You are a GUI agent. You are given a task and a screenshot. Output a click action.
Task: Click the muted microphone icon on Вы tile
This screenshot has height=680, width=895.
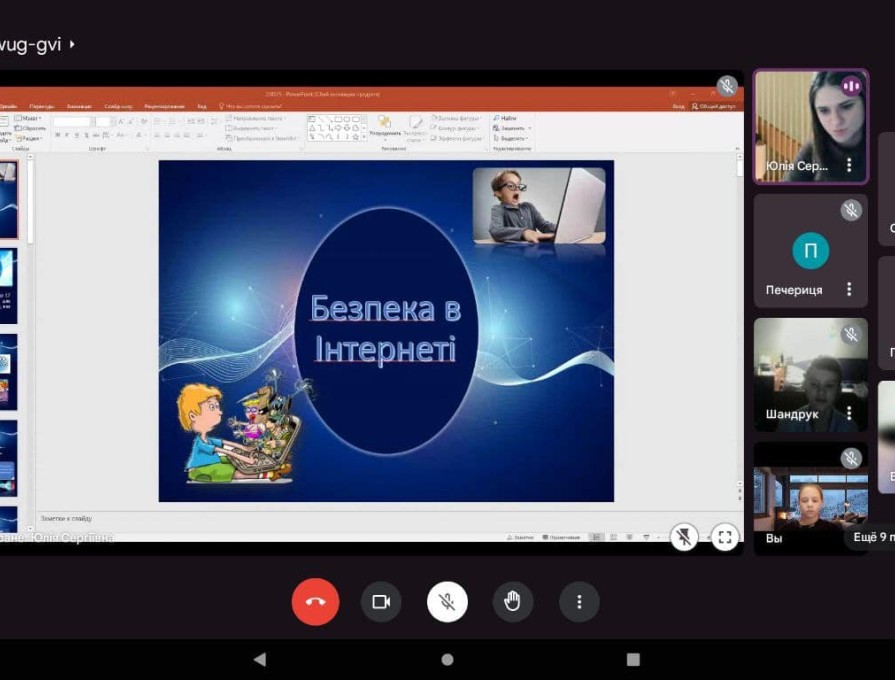(x=850, y=458)
